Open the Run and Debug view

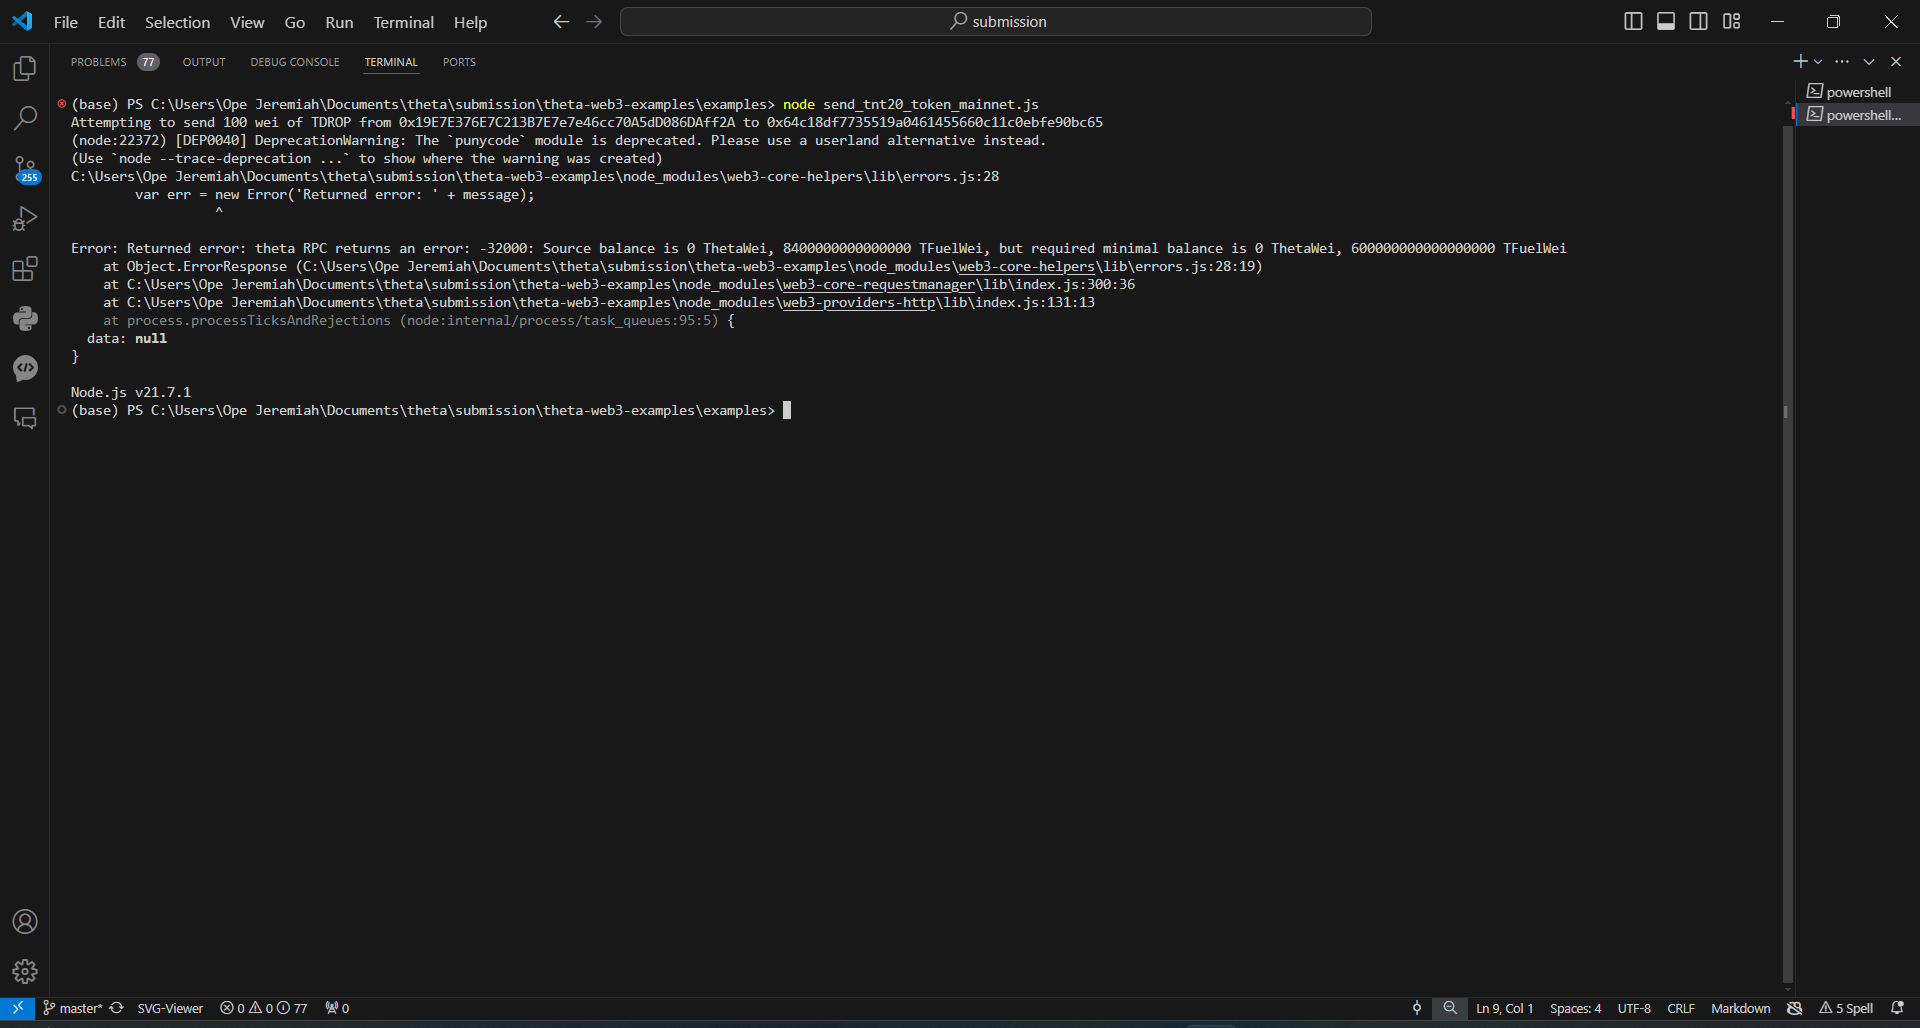[x=25, y=218]
